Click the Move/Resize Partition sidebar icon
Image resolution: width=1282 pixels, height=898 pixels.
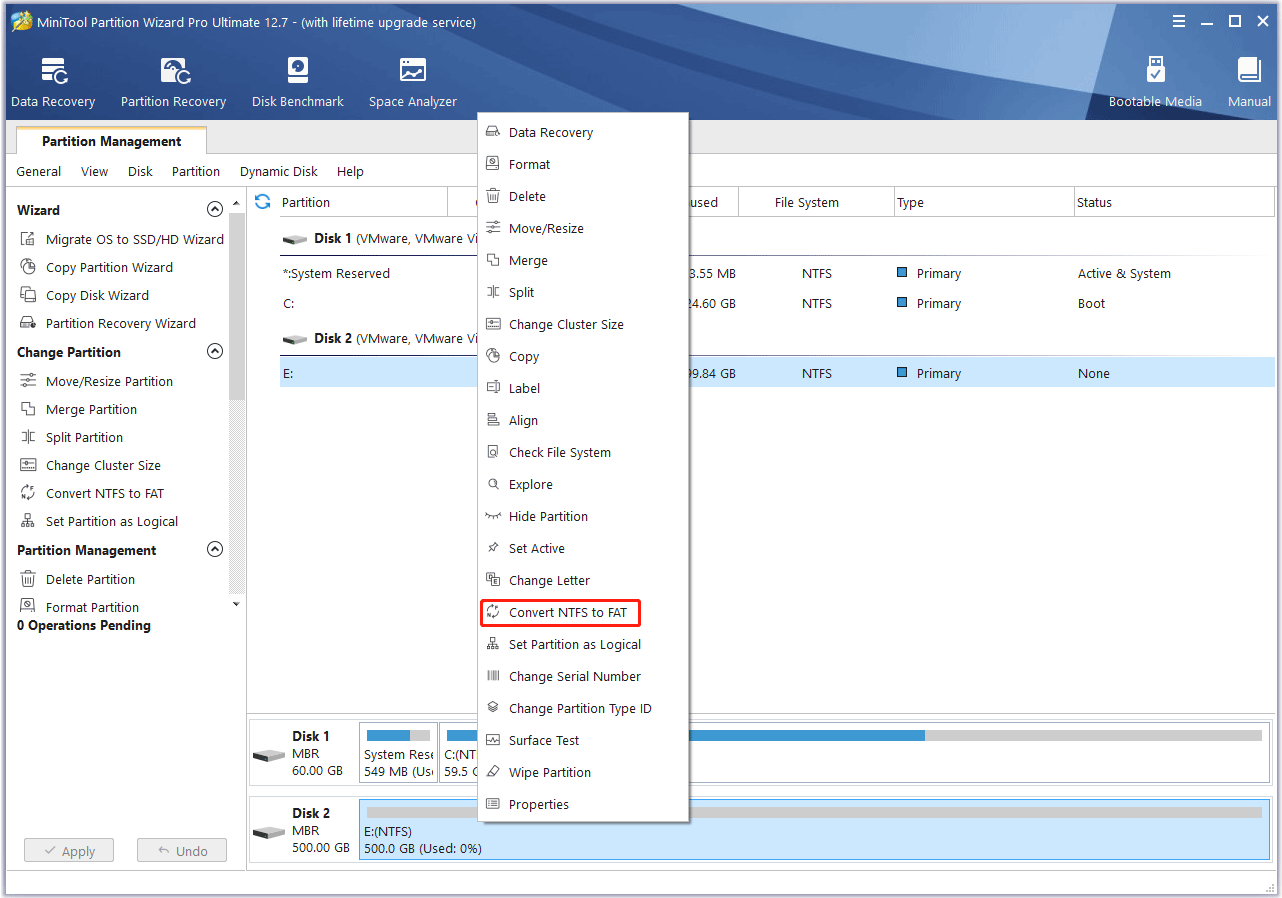[x=28, y=381]
